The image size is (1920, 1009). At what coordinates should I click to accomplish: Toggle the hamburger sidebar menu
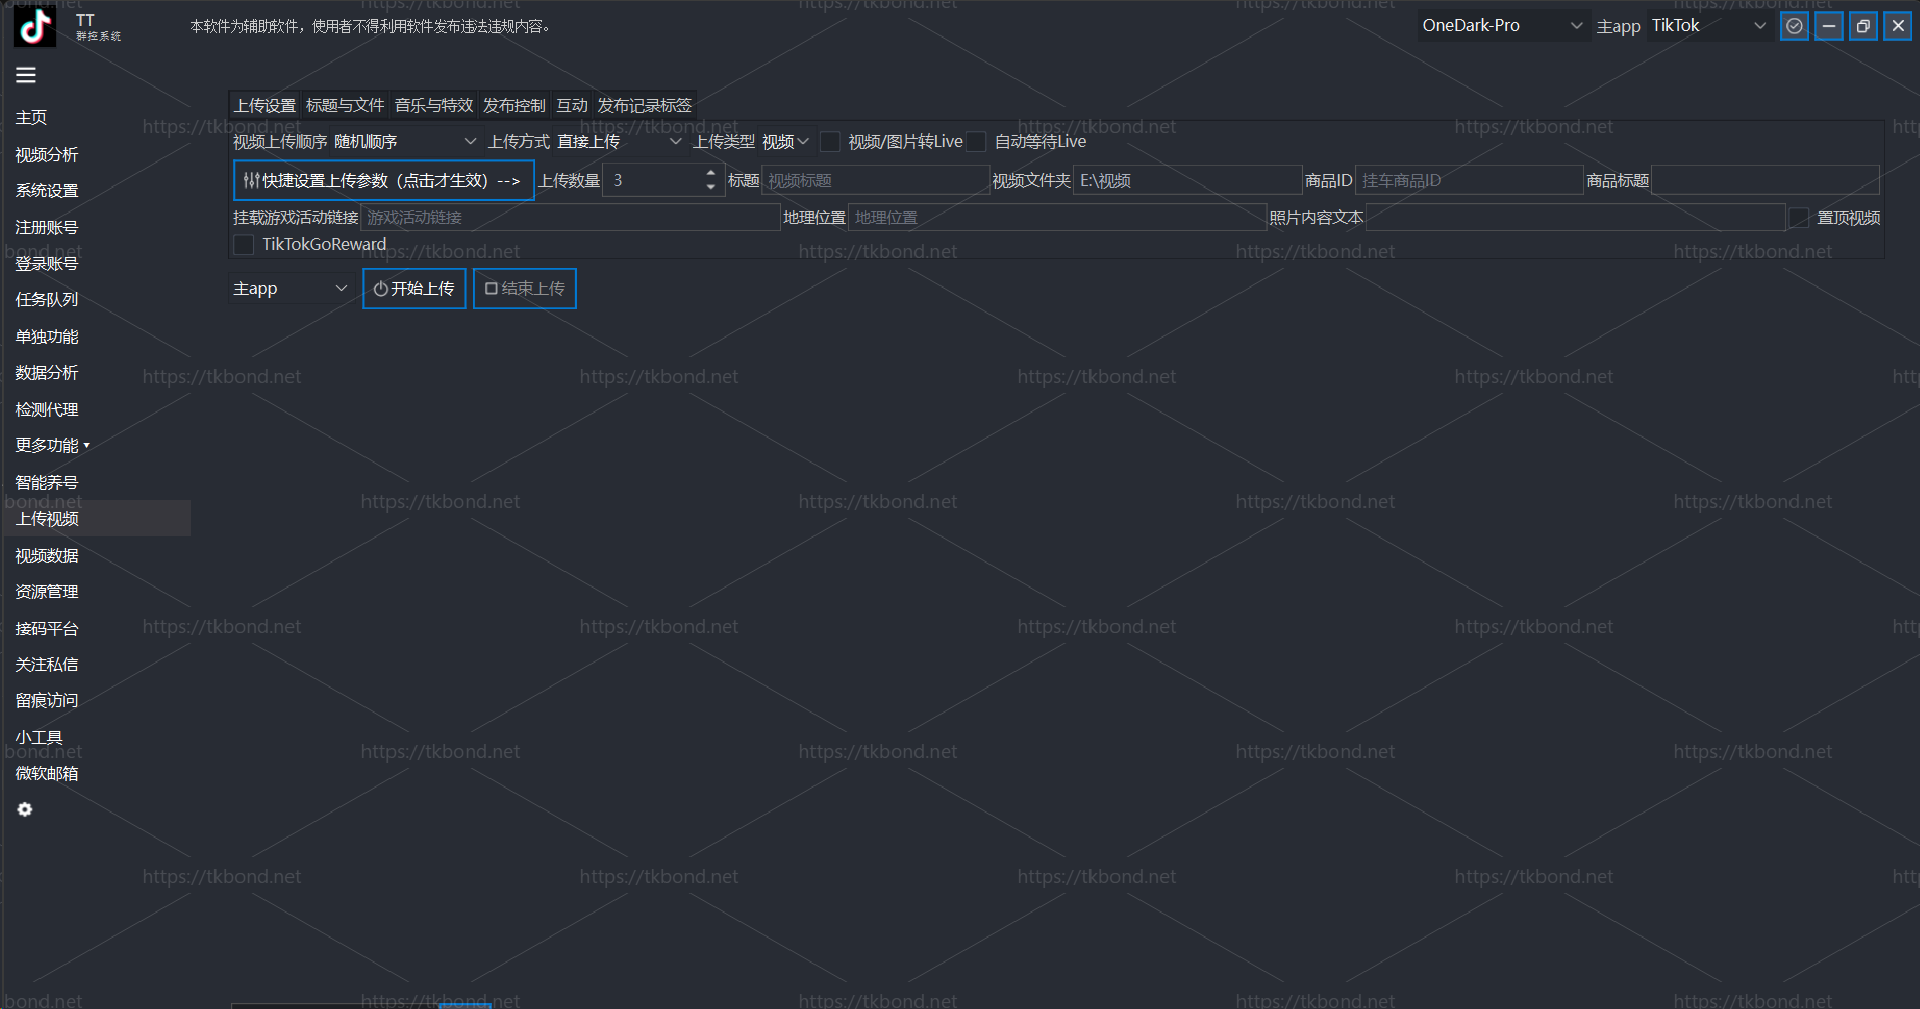tap(26, 75)
